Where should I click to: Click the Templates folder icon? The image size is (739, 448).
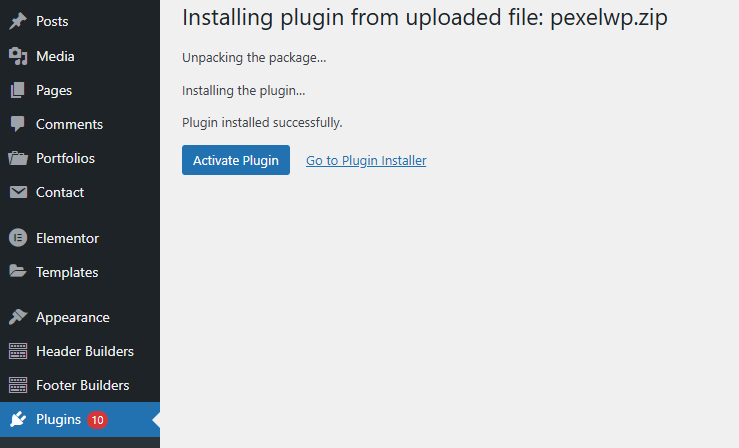coord(18,271)
